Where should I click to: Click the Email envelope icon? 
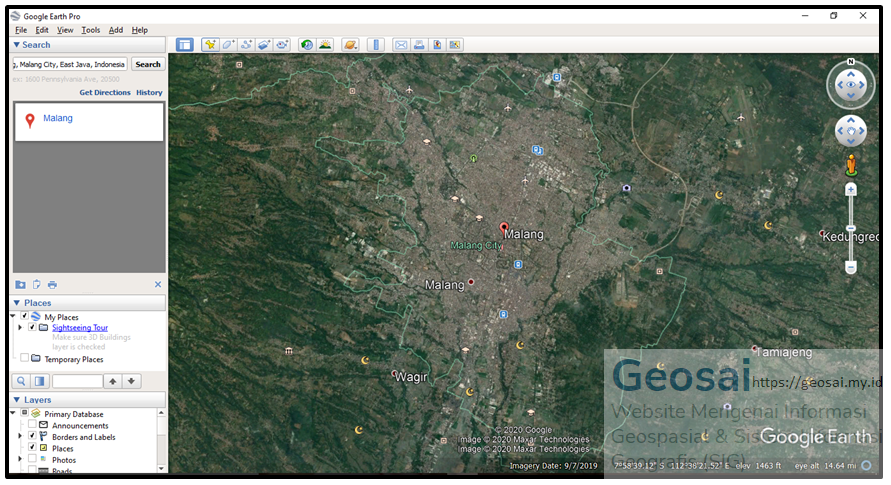point(401,45)
